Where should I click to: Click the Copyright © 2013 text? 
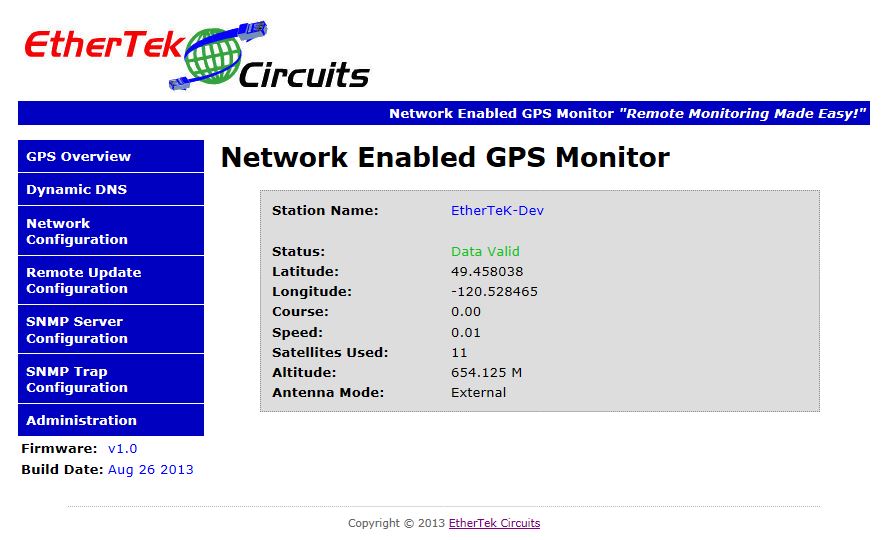396,523
